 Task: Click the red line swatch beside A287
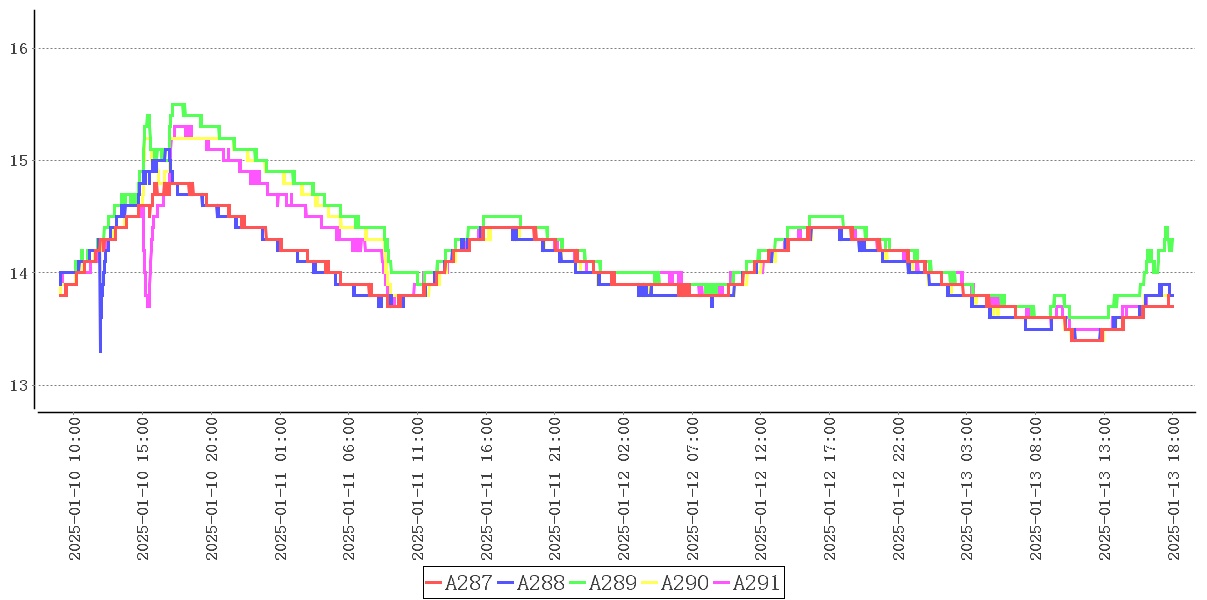pos(434,583)
